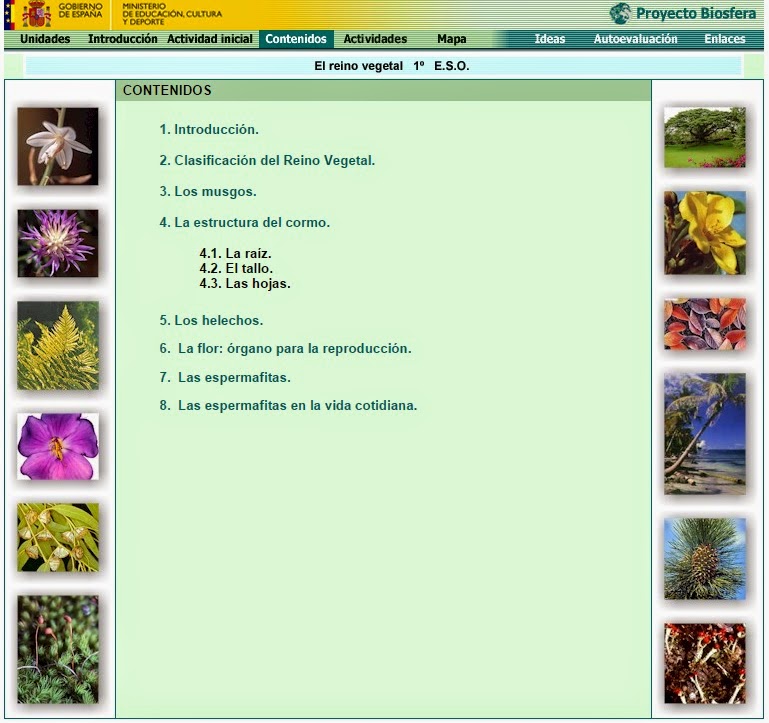Open 2. Clasificación del Reino Vegetal.
769x723 pixels.
click(x=267, y=160)
